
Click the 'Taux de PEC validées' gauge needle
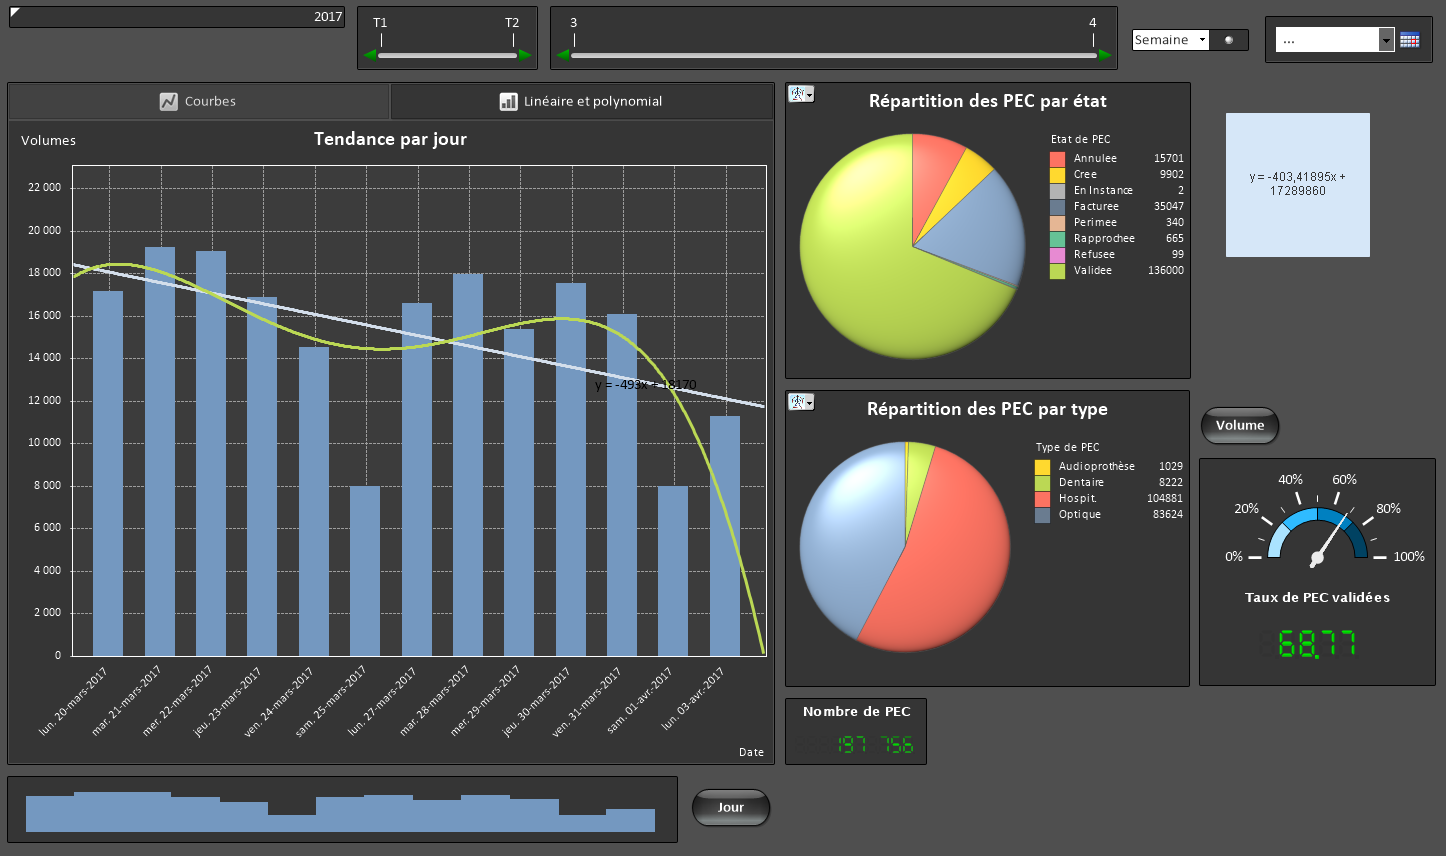pyautogui.click(x=1327, y=541)
